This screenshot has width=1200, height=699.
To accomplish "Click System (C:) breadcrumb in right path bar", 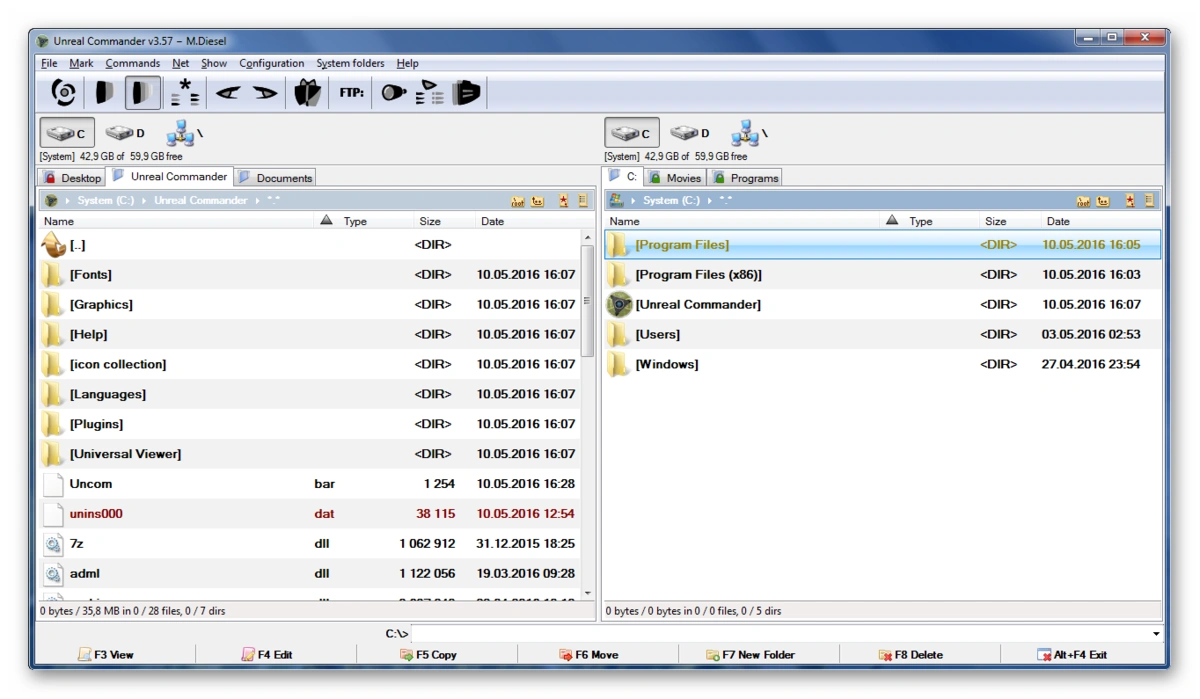I will [x=671, y=201].
